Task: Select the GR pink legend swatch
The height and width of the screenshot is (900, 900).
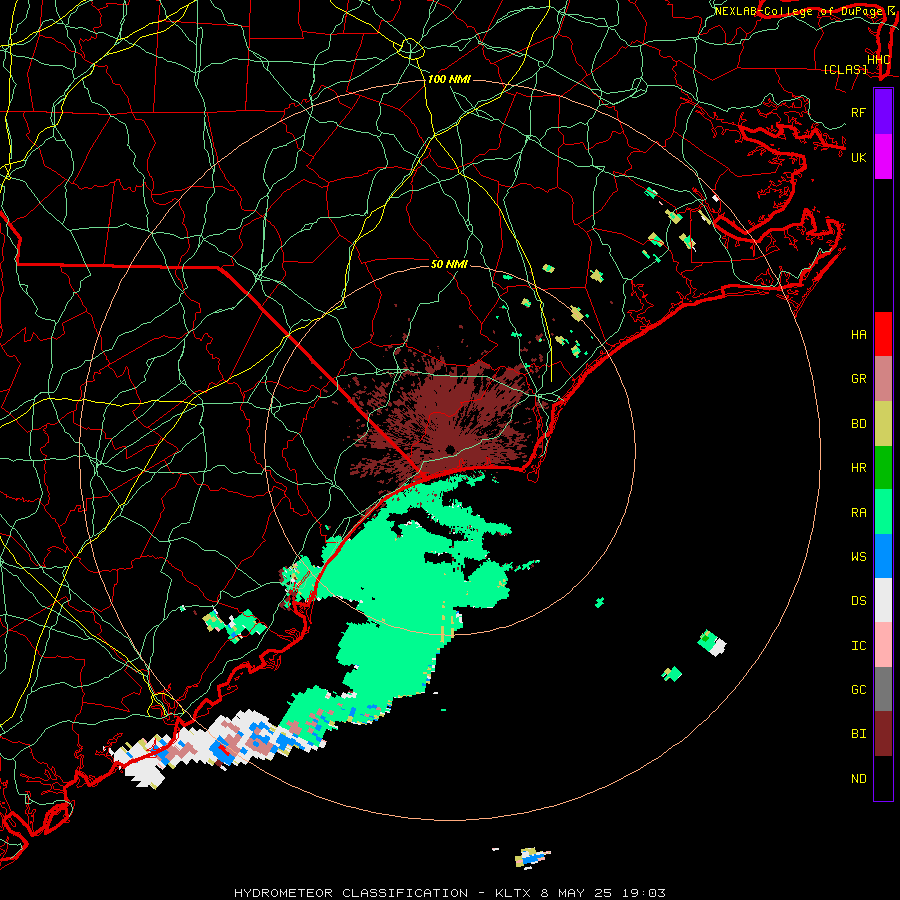Action: [883, 379]
